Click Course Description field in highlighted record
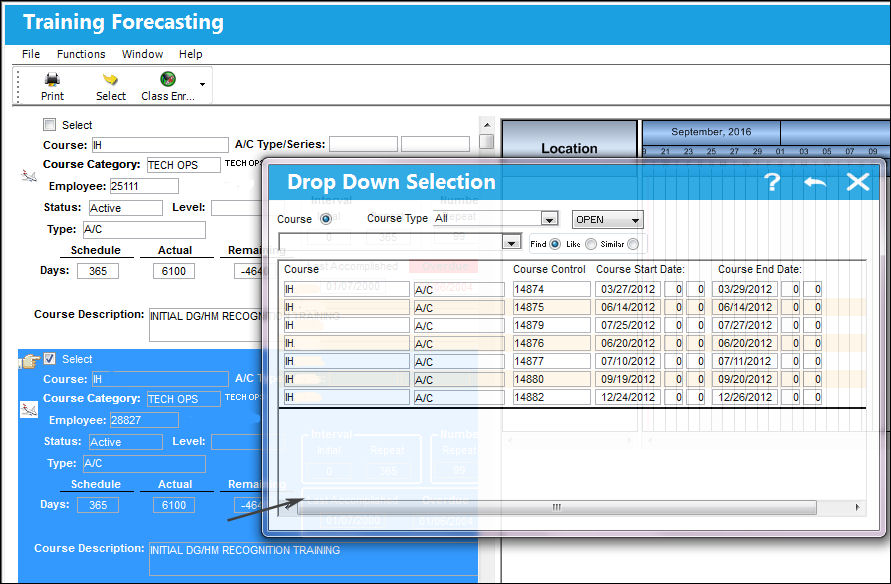The width and height of the screenshot is (891, 584). pyautogui.click(x=313, y=559)
